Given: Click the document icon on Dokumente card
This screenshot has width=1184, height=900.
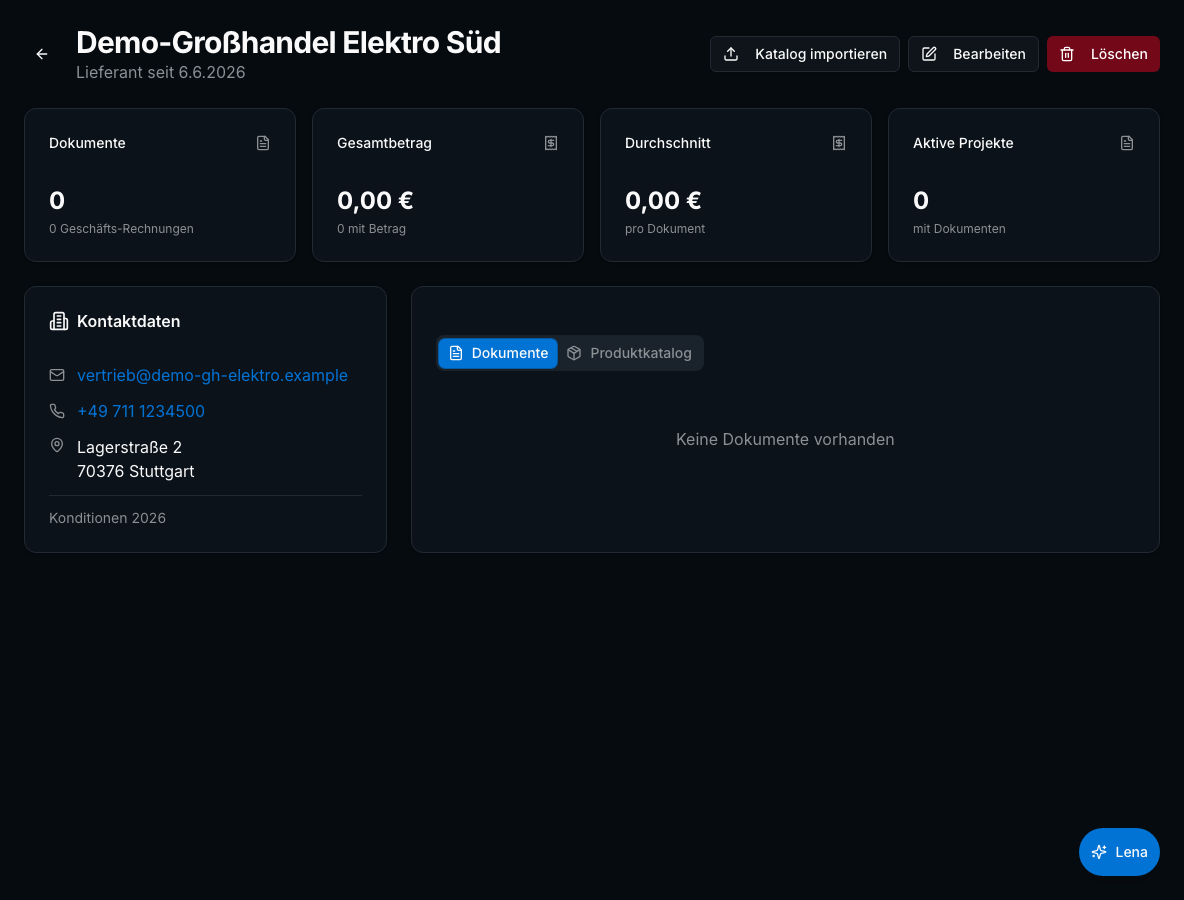Looking at the screenshot, I should 263,143.
